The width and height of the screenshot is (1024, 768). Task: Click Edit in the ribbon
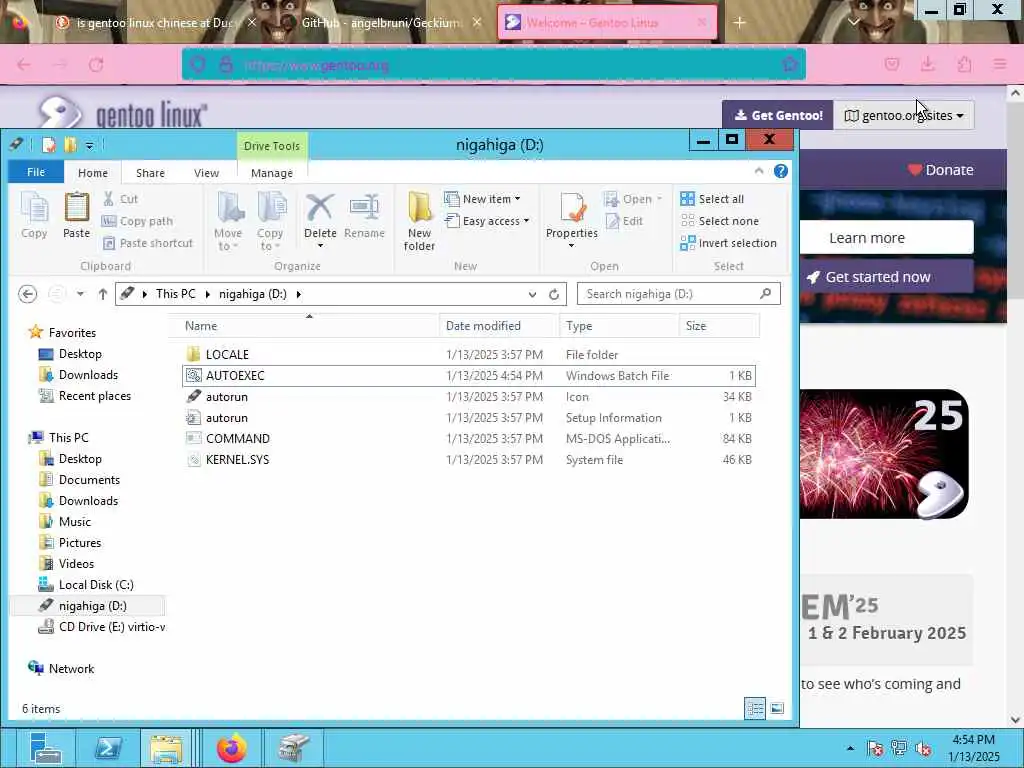tap(624, 221)
